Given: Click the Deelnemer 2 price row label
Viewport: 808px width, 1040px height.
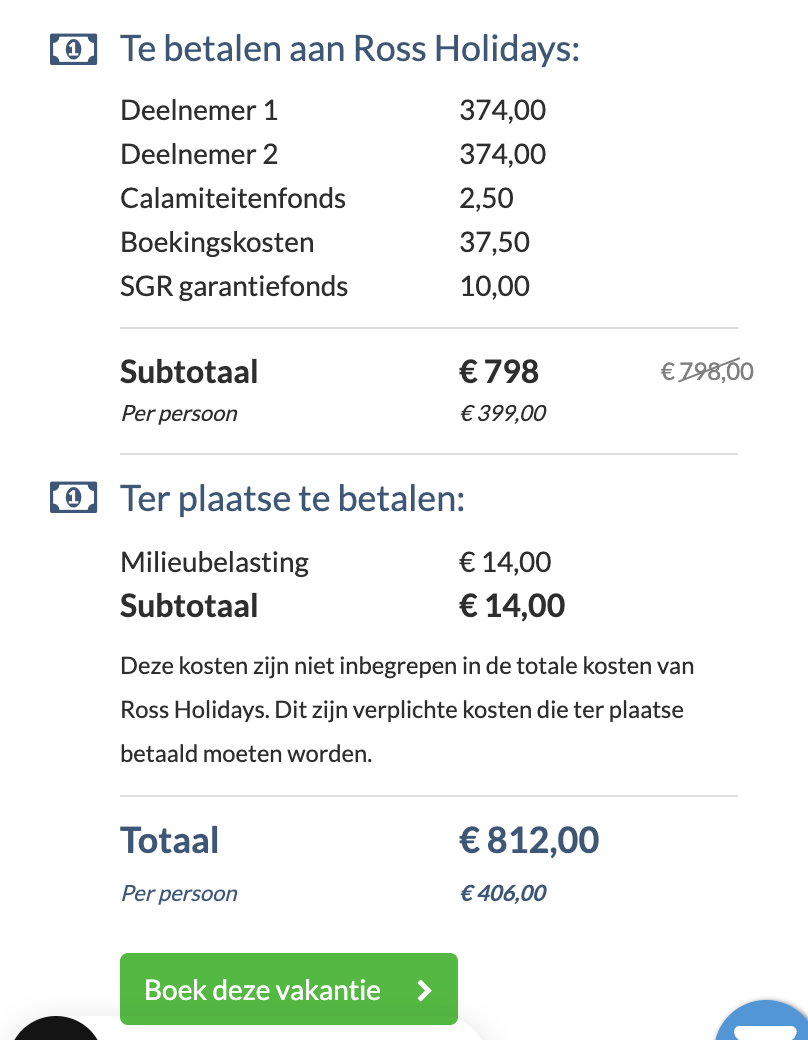Looking at the screenshot, I should pyautogui.click(x=199, y=154).
